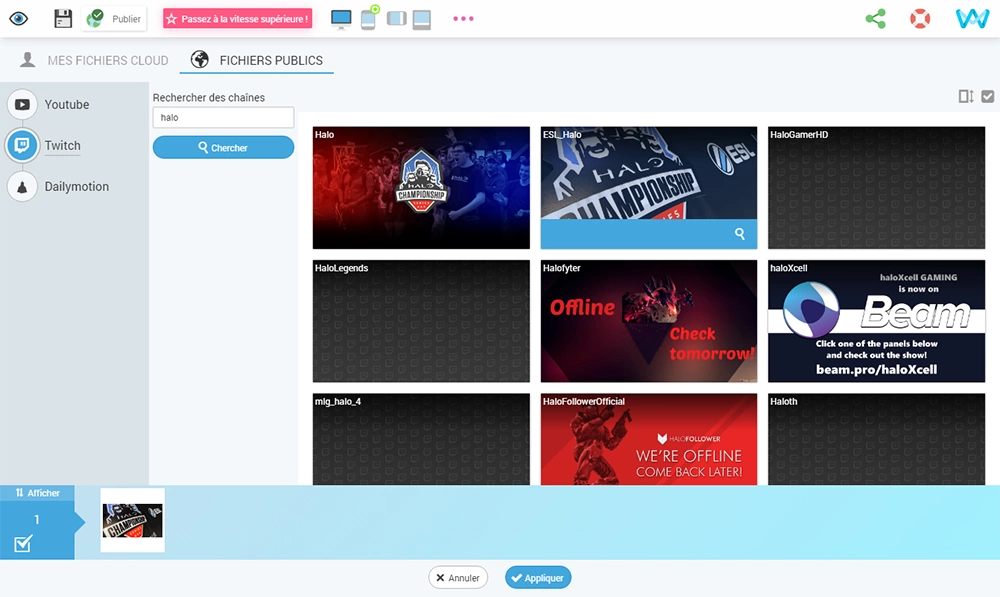Open the three-dots more options menu
This screenshot has height=597, width=1000.
463,18
